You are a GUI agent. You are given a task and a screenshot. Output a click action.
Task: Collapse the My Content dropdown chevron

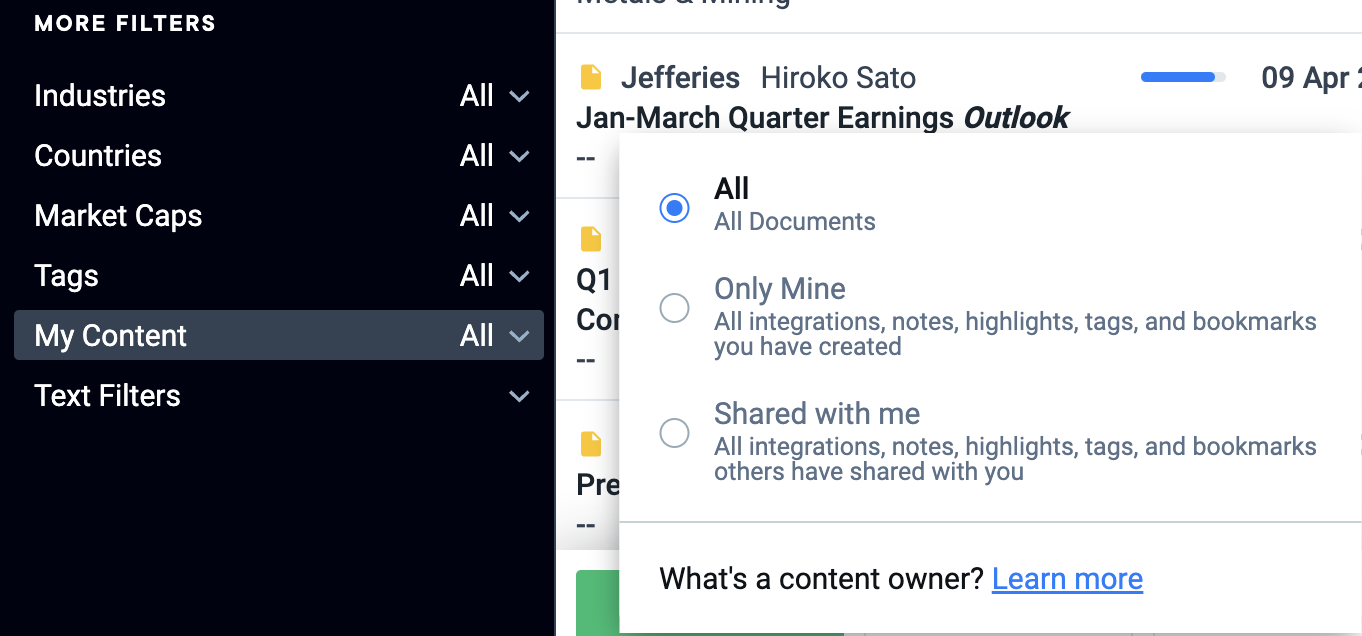click(519, 337)
